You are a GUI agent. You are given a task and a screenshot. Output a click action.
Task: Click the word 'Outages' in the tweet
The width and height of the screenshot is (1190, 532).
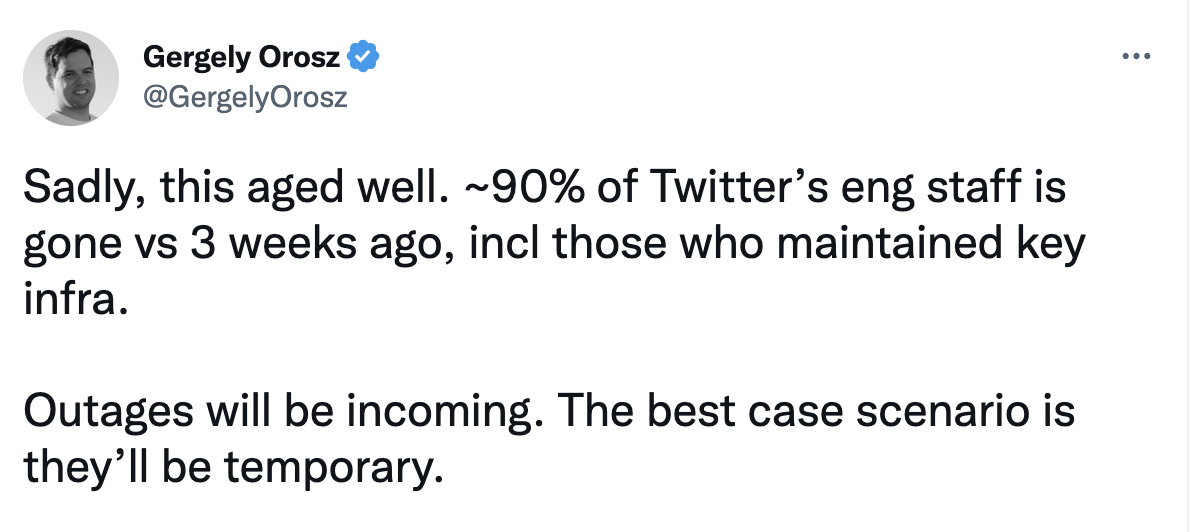[108, 412]
